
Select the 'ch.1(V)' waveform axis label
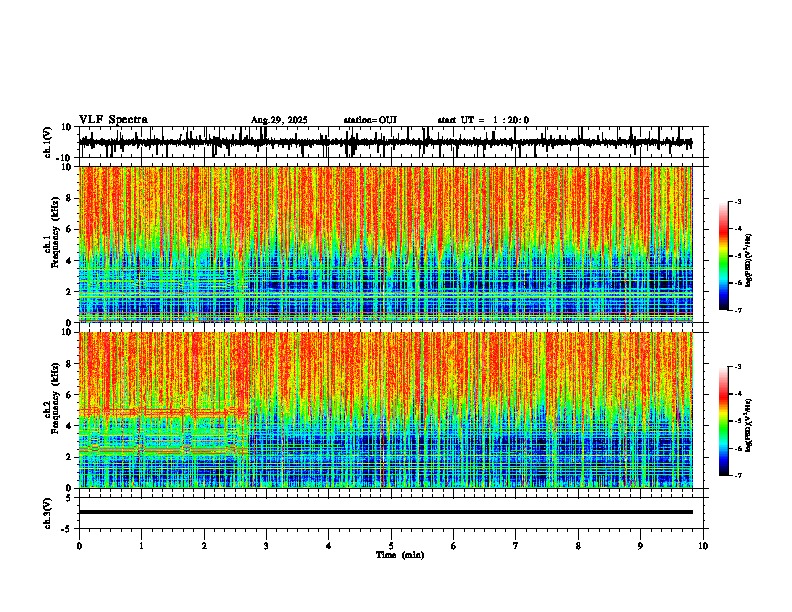point(48,142)
